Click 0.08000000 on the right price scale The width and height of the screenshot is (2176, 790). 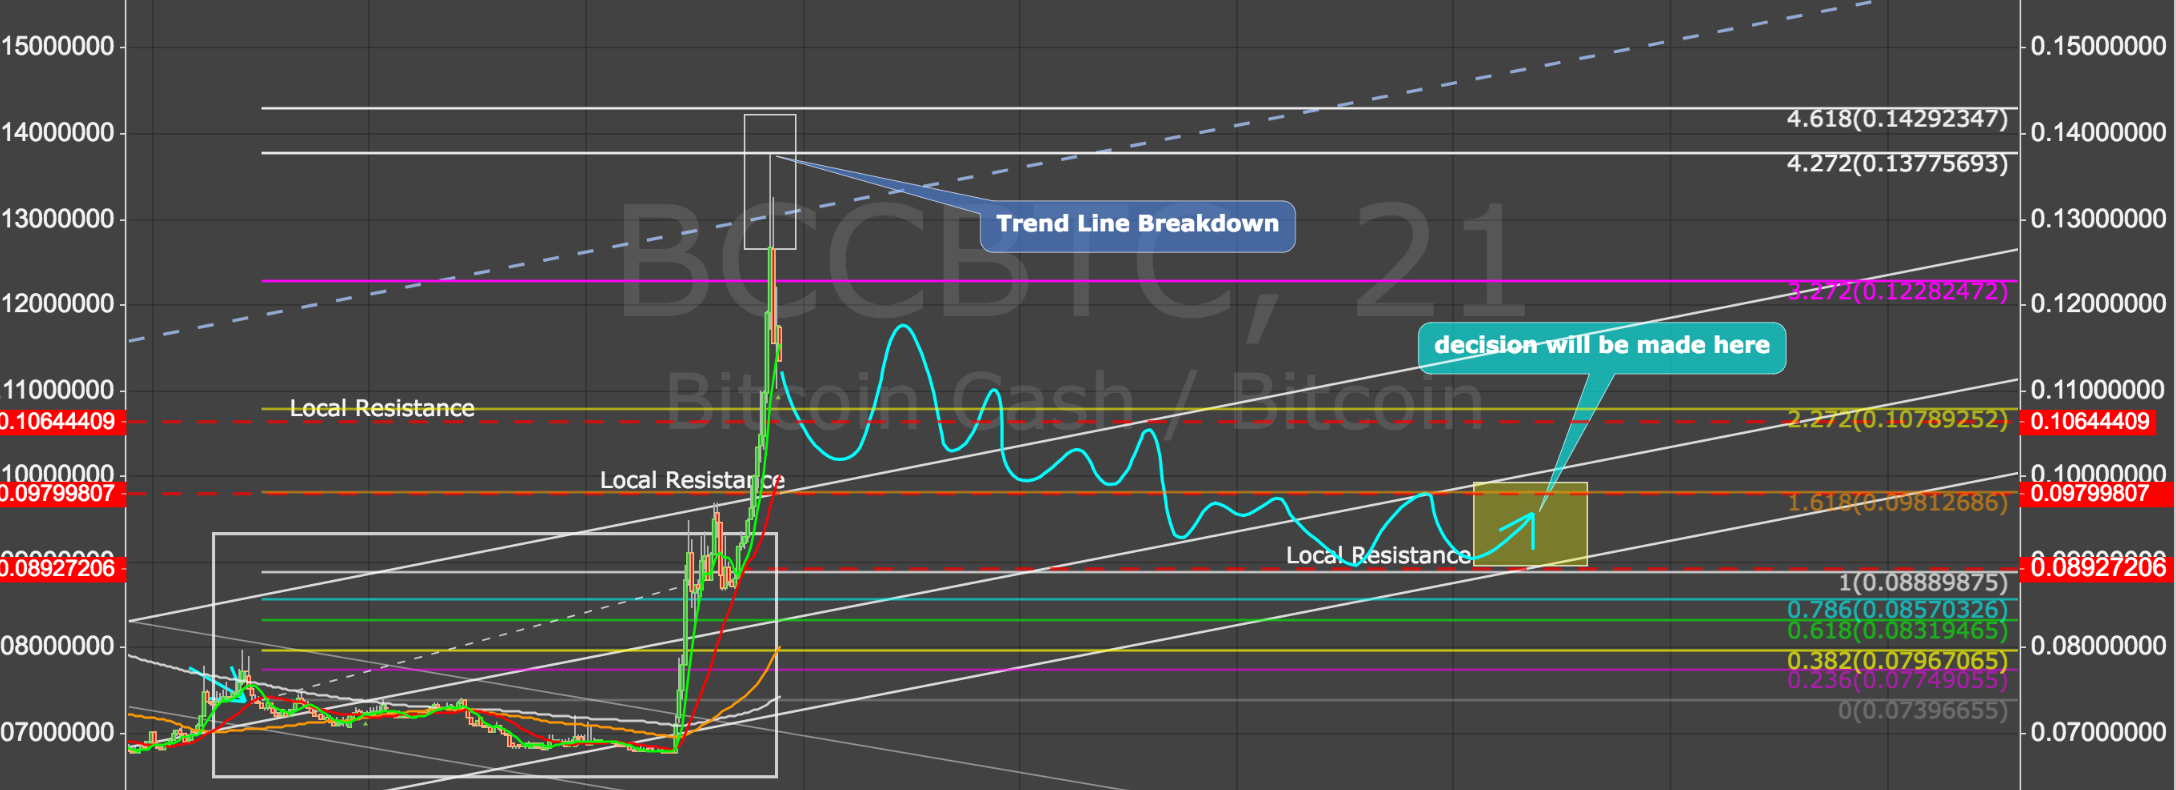pos(2099,646)
